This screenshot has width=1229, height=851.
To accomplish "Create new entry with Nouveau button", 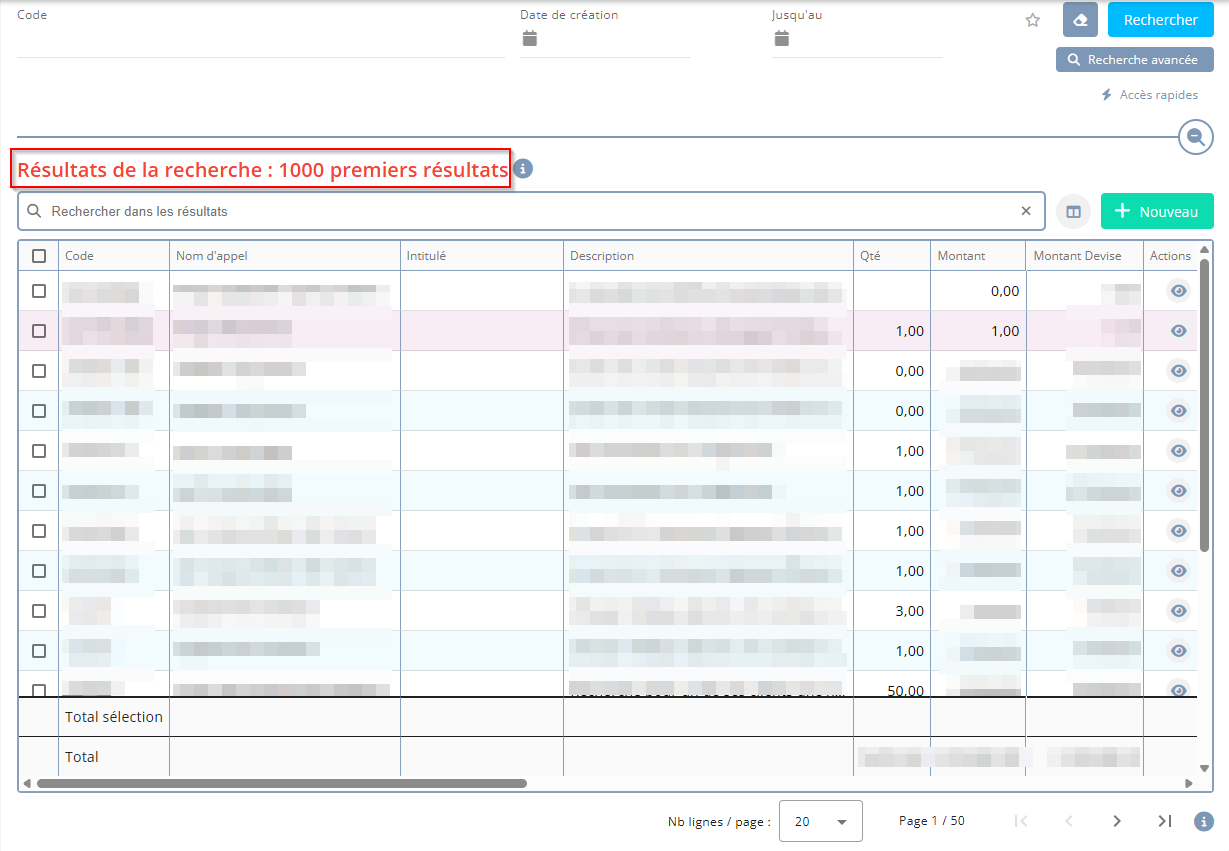I will pos(1156,211).
